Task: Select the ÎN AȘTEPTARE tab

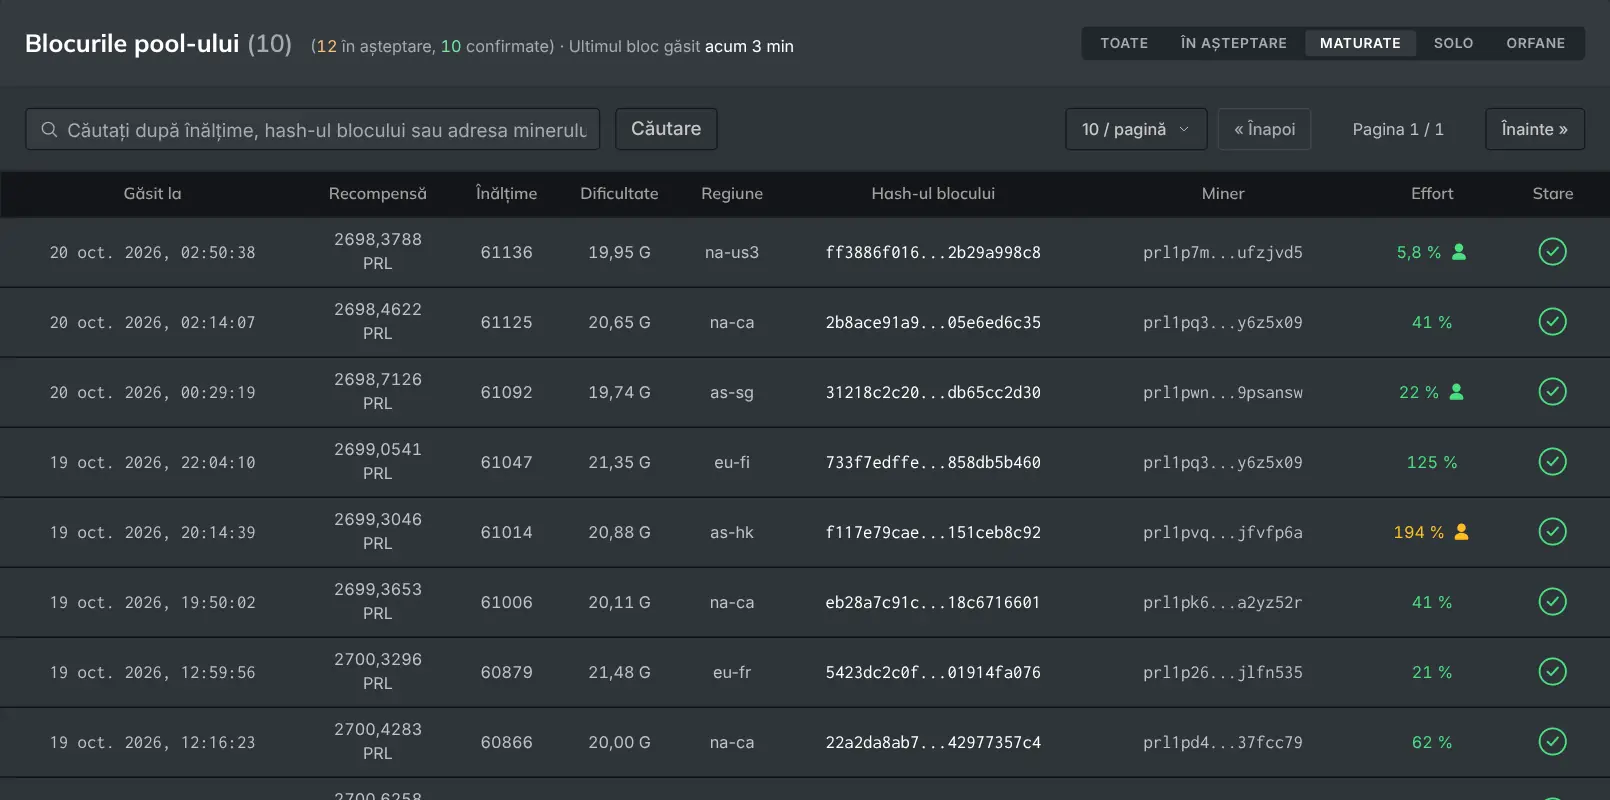Action: 1233,43
